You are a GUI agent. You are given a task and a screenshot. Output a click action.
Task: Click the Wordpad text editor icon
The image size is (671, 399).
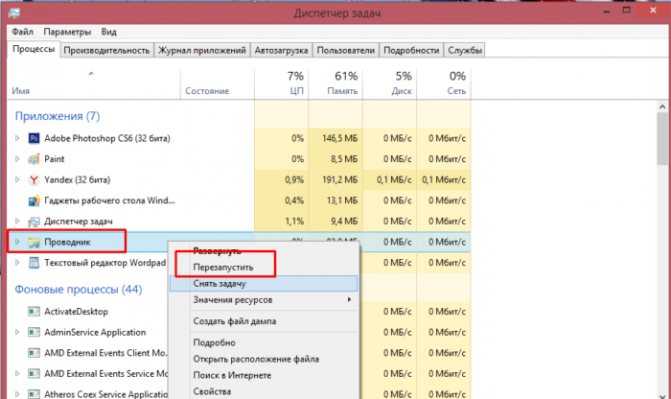tap(34, 263)
